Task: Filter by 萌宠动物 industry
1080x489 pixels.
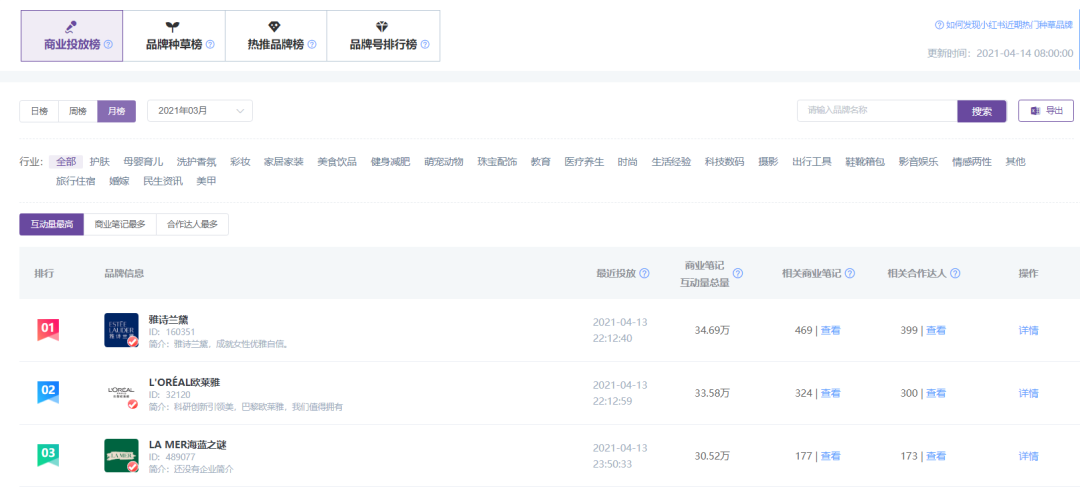Action: [x=444, y=162]
